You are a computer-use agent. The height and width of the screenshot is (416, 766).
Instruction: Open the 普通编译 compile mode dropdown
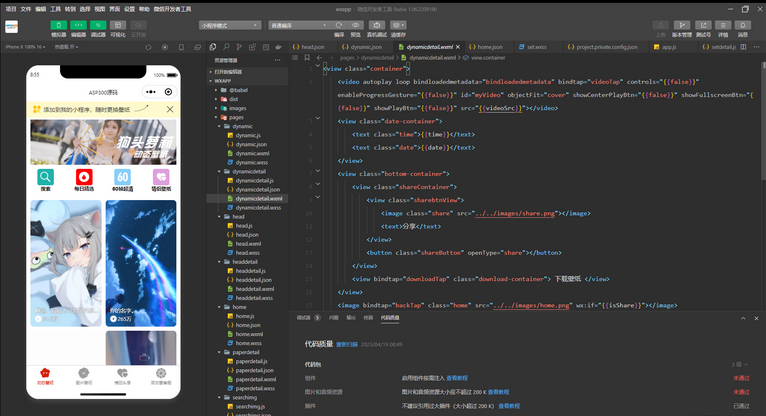[298, 25]
